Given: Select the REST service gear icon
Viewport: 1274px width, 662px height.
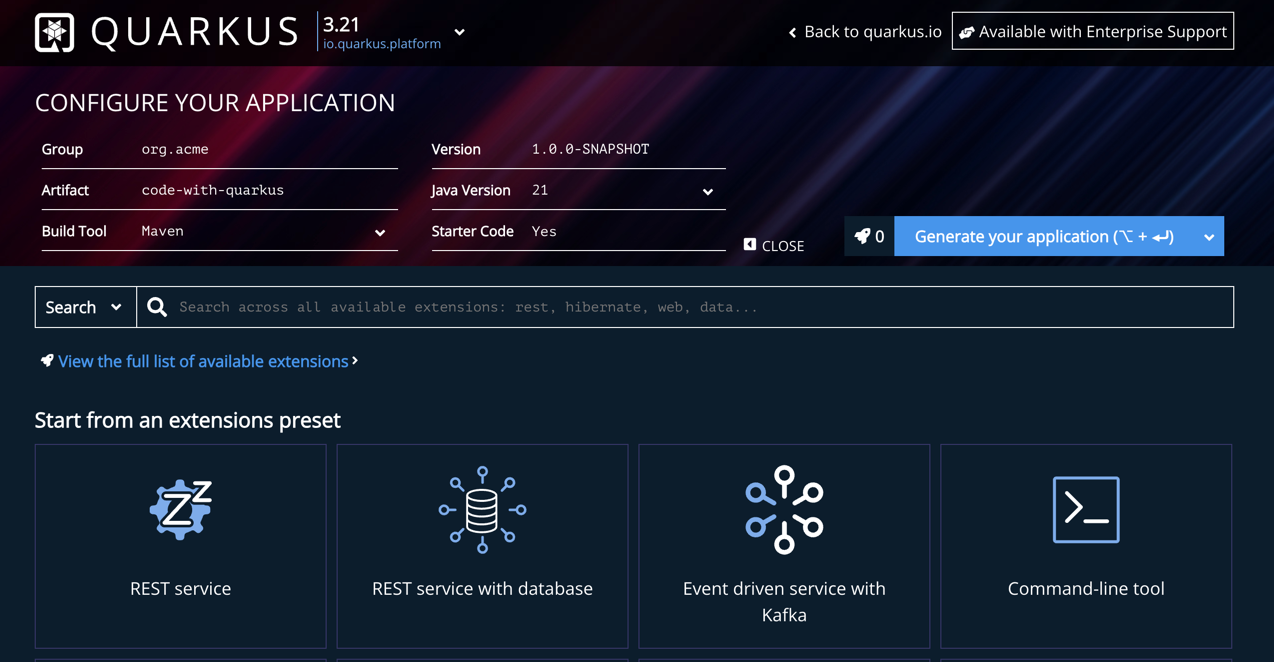Looking at the screenshot, I should (x=181, y=509).
